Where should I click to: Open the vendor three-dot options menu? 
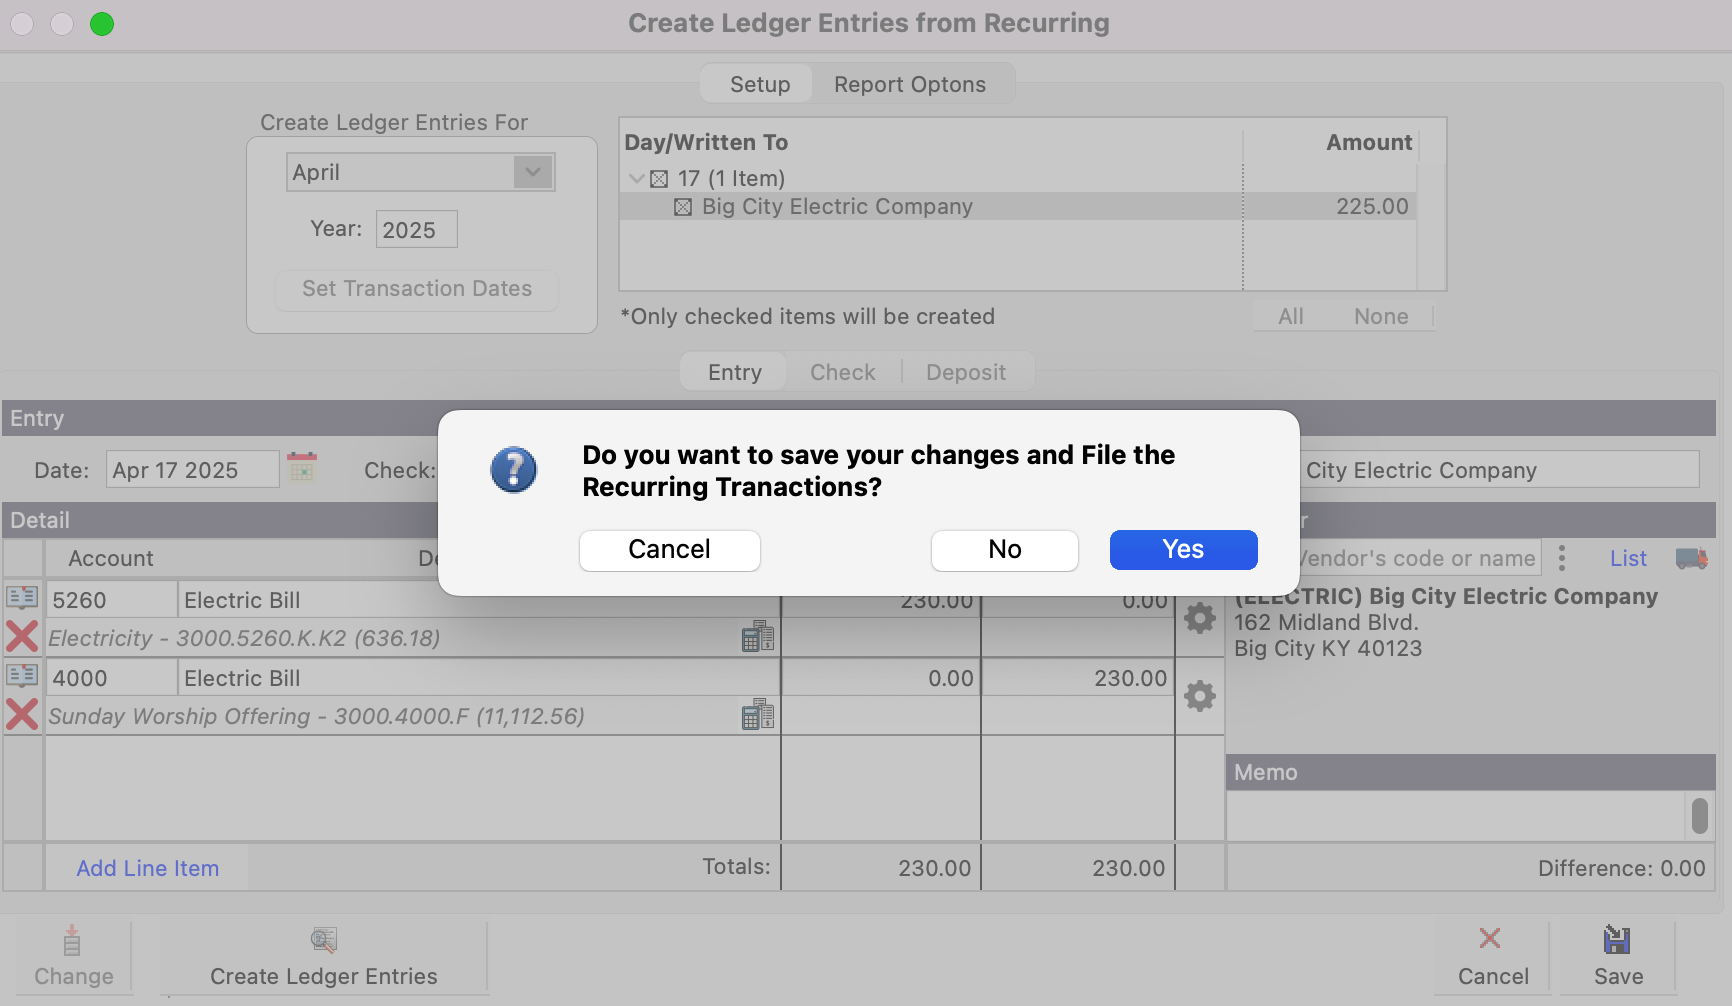1562,558
